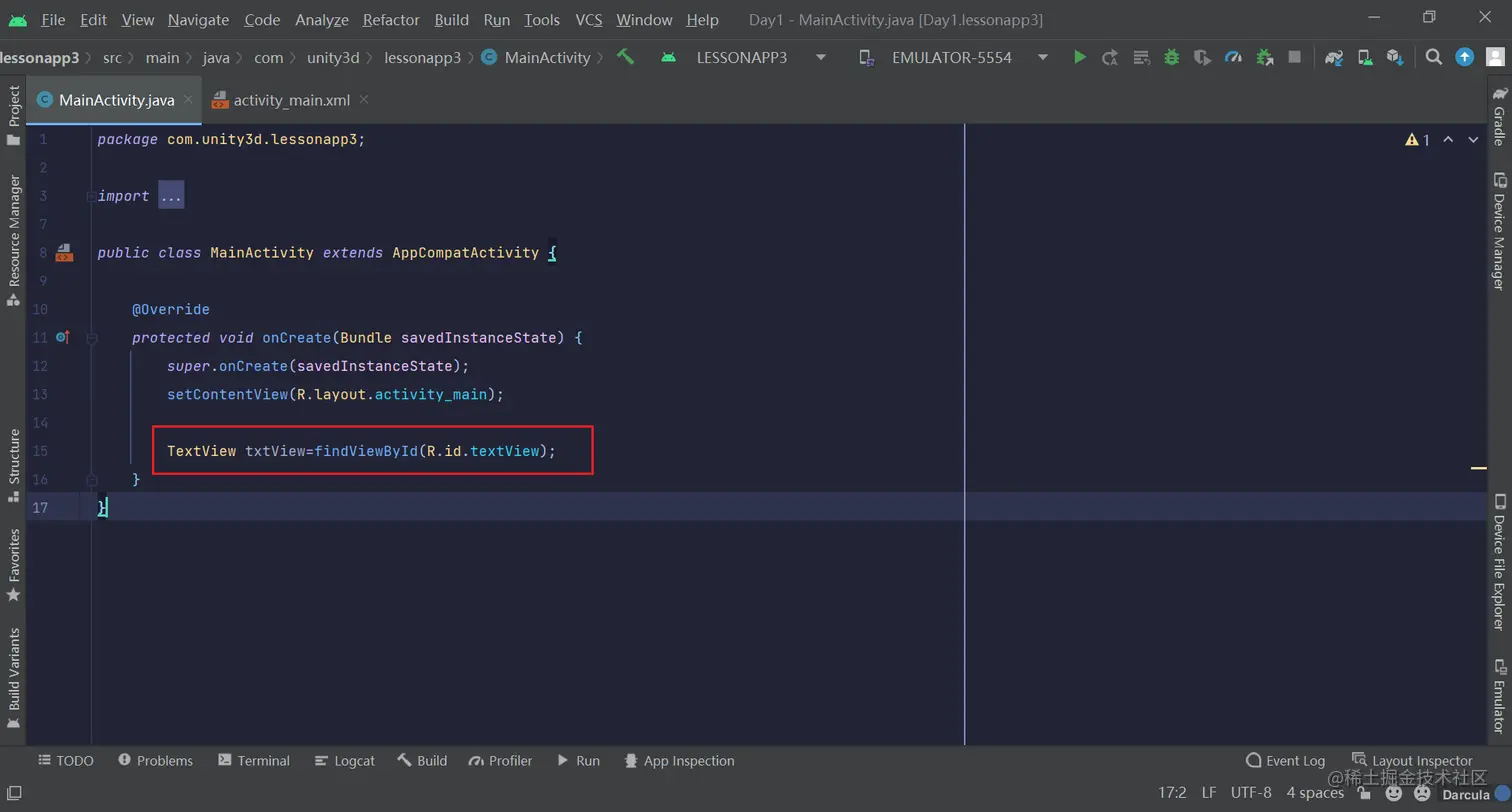This screenshot has height=812, width=1512.
Task: Close the activity_main.xml tab
Action: tap(364, 100)
